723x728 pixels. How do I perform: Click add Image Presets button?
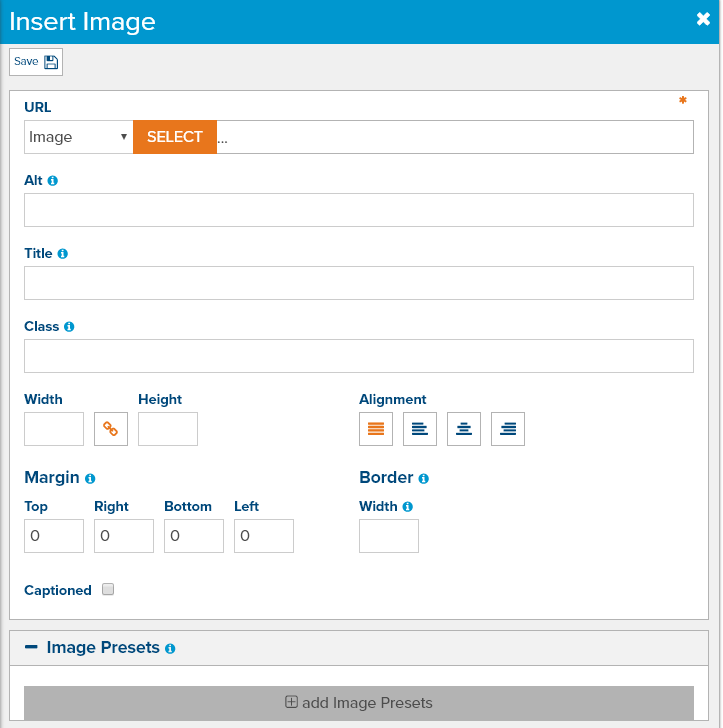click(x=358, y=703)
